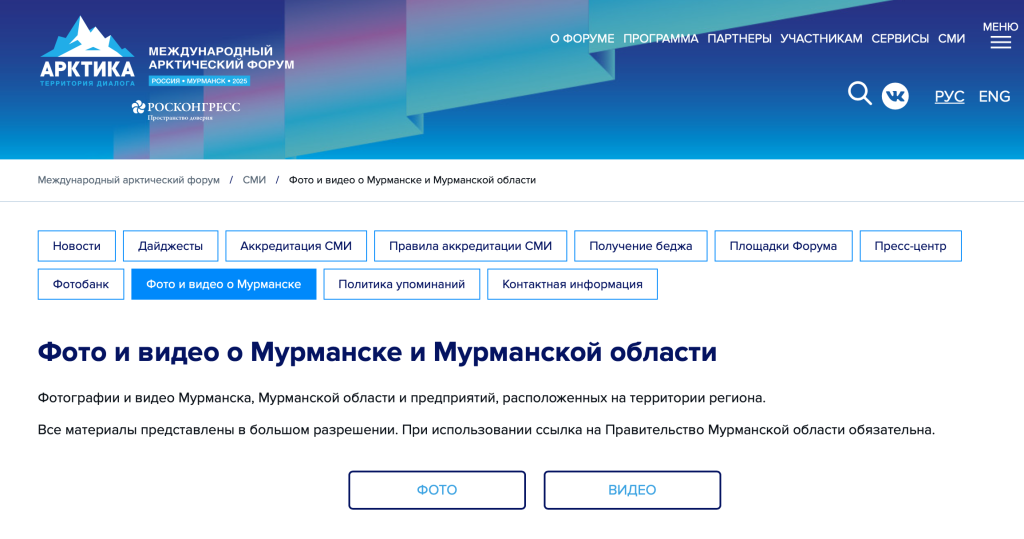Viewport: 1024px width, 539px height.
Task: Go to СМИ breadcrumb link
Action: pos(254,180)
